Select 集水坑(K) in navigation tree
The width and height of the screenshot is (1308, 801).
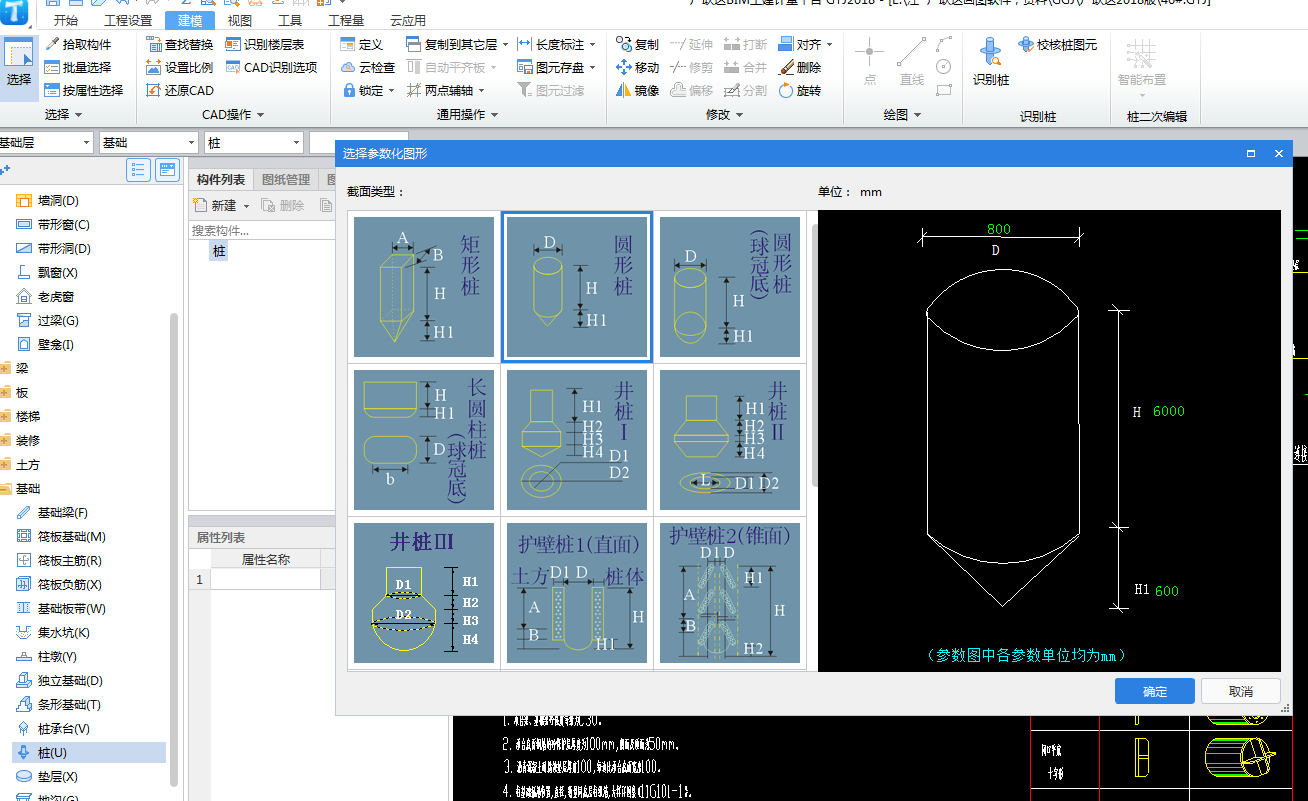pyautogui.click(x=64, y=633)
